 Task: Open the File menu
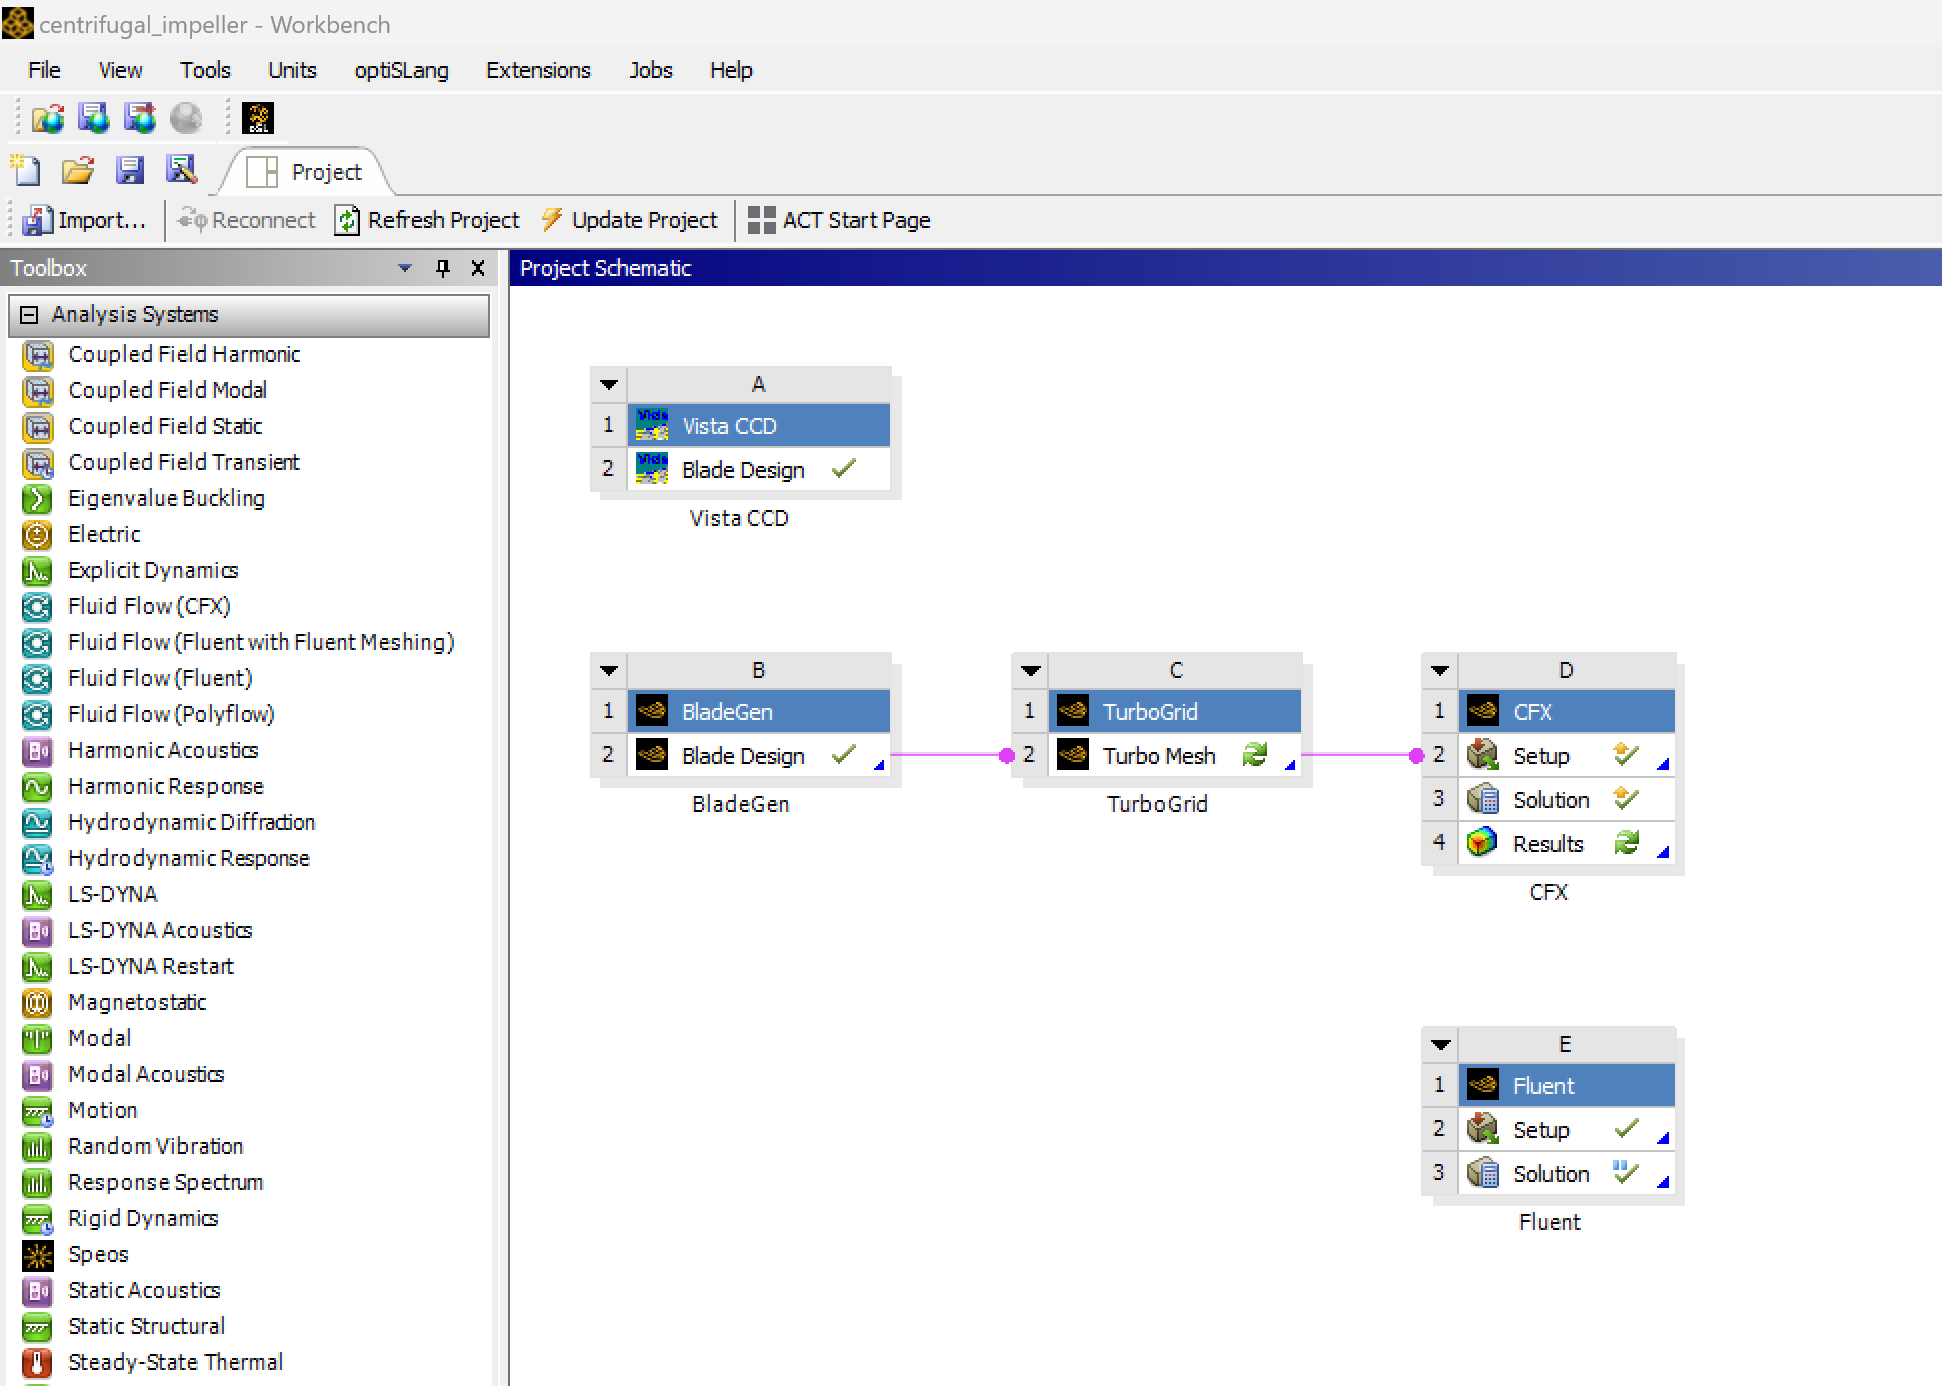coord(44,70)
